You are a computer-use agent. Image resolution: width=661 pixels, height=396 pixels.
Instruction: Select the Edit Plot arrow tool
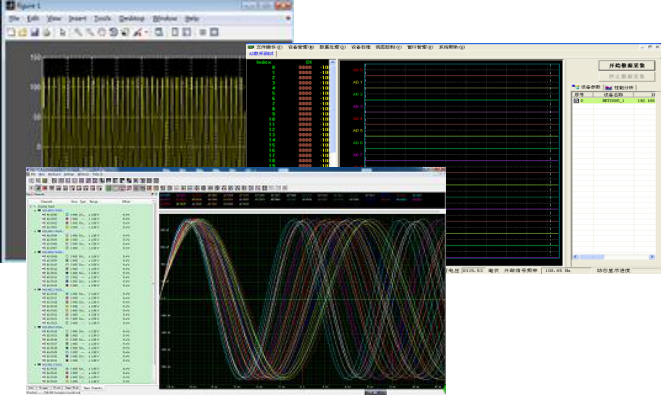click(62, 32)
